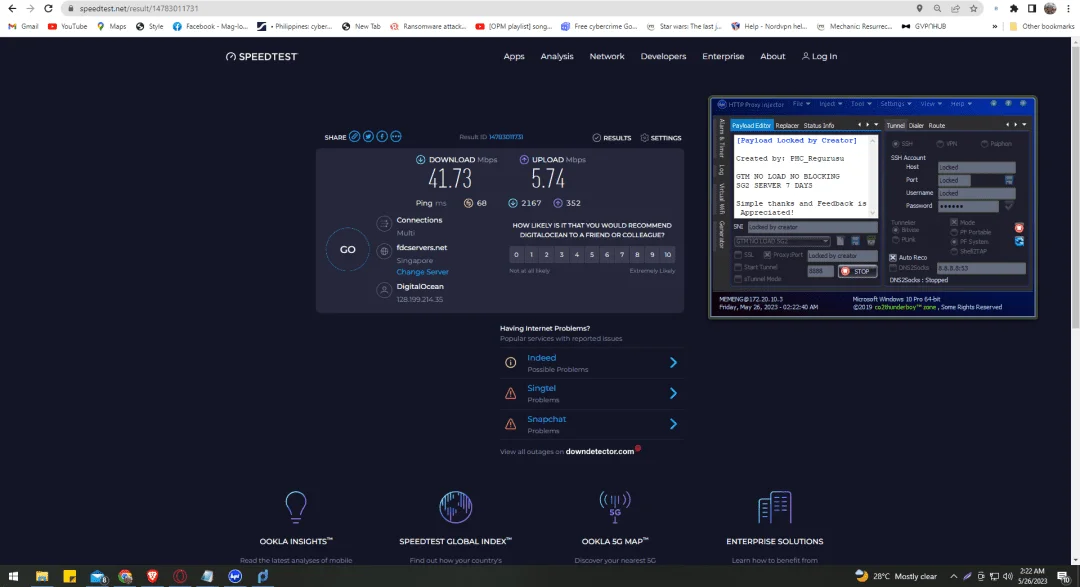Open Ookla 5G Map antenna icon
The height and width of the screenshot is (587, 1080).
615,506
